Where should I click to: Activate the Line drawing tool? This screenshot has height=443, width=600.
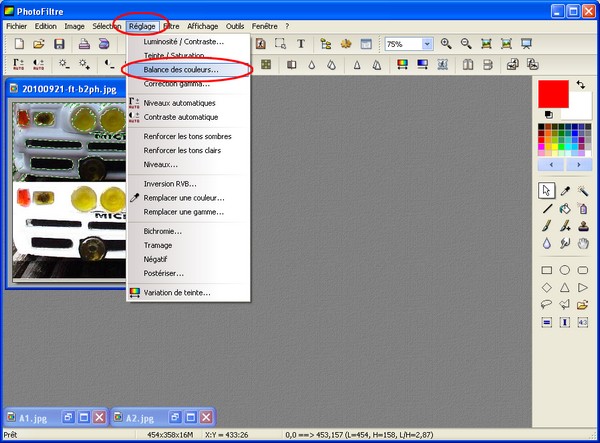click(x=547, y=209)
